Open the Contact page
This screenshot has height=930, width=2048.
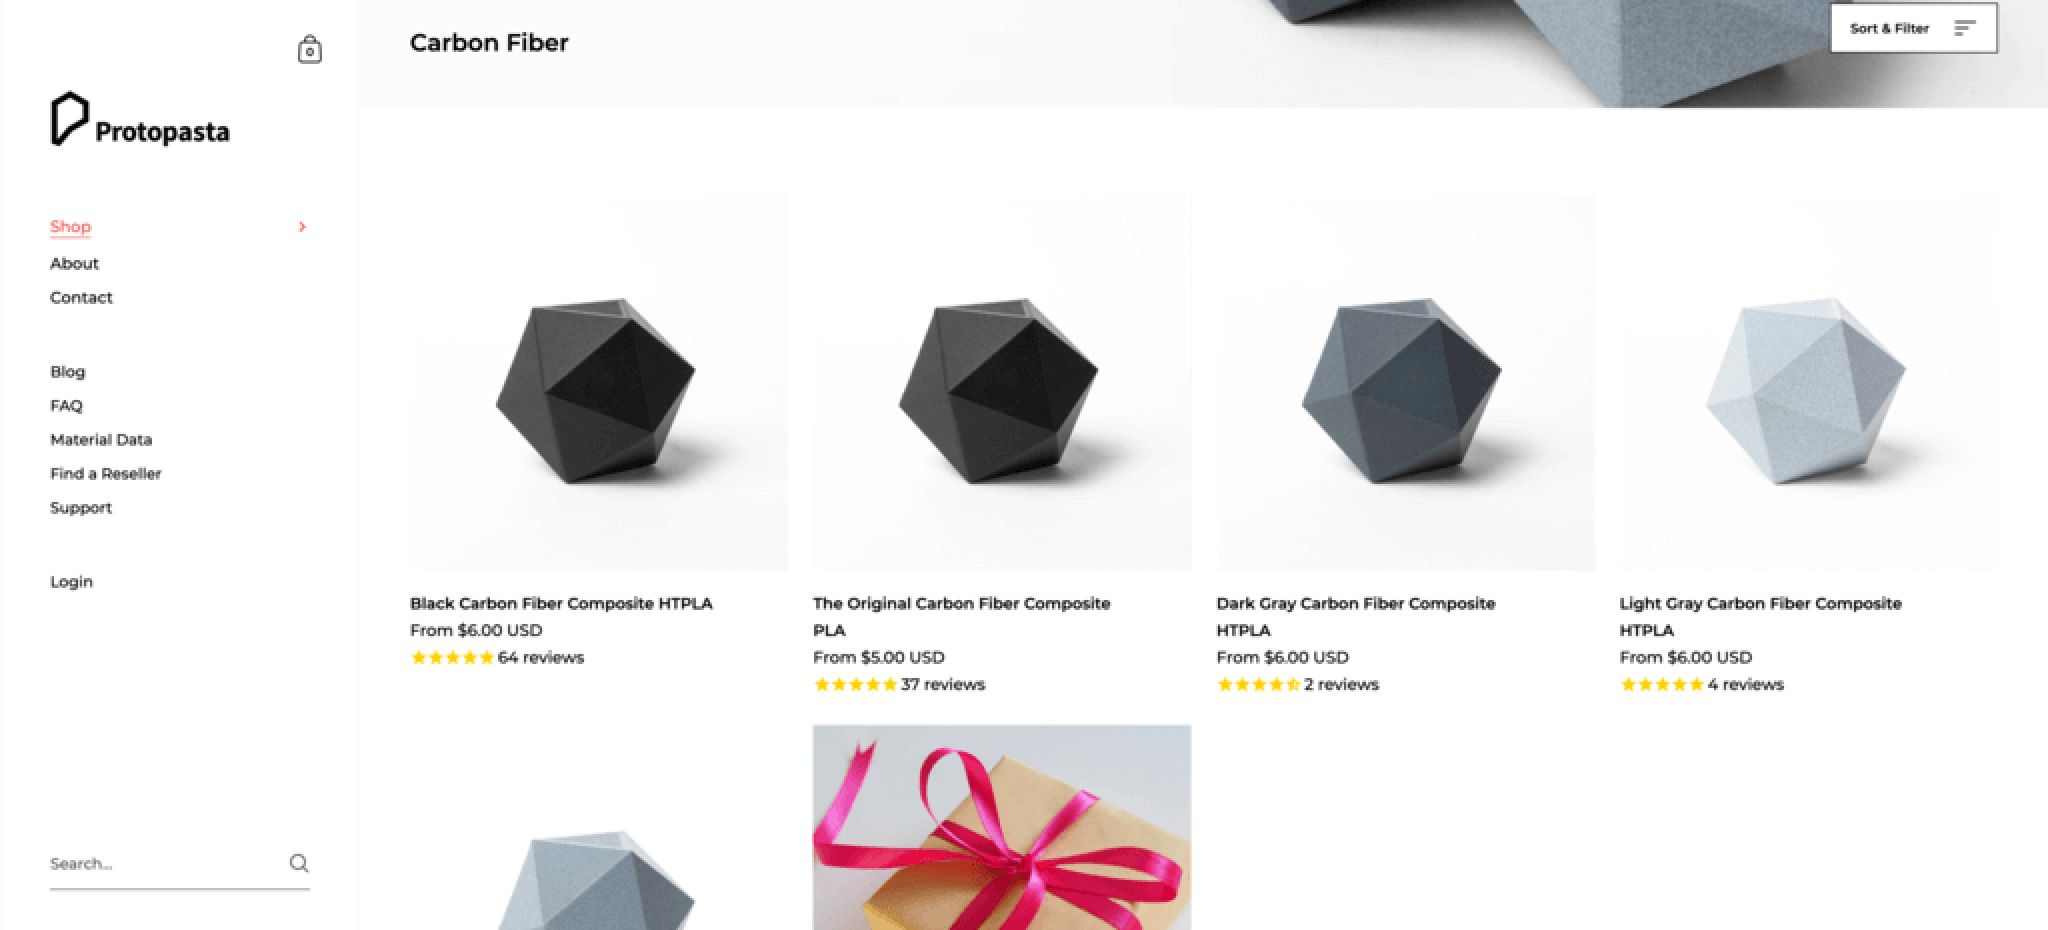pos(81,297)
